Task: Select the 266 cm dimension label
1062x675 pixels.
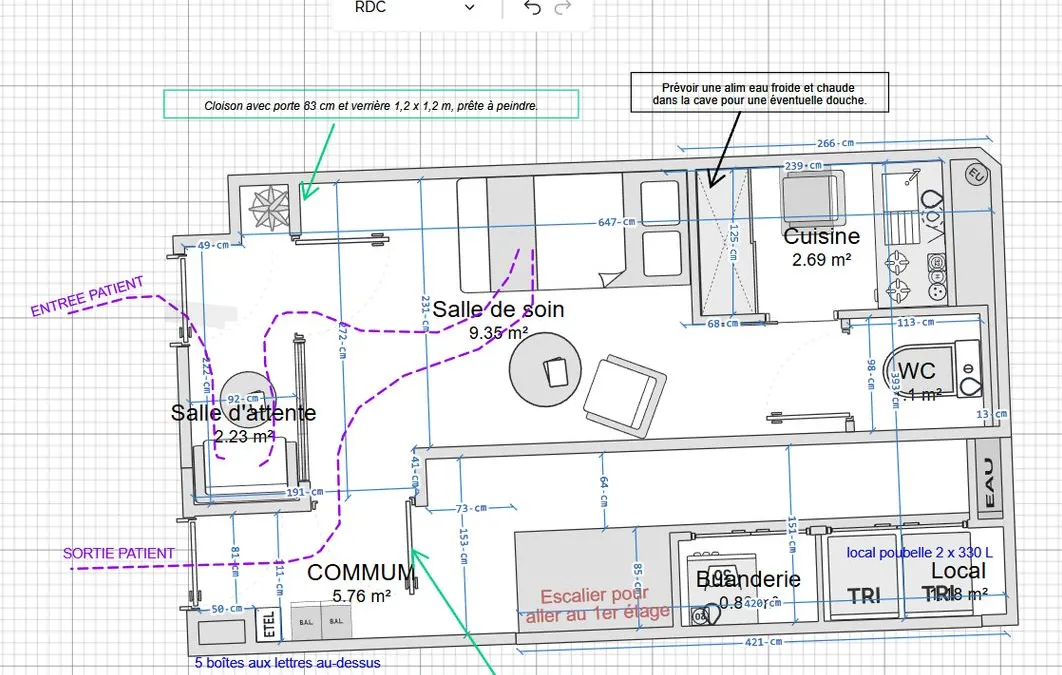Action: (x=835, y=144)
